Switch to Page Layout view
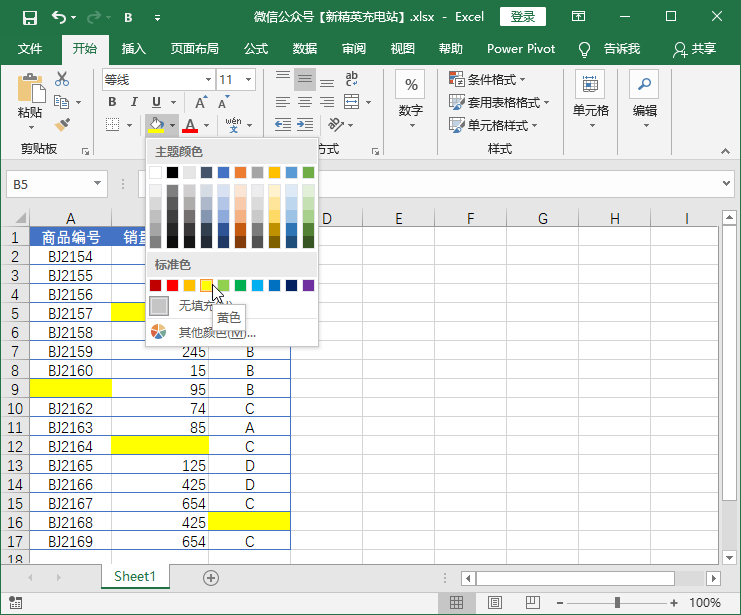This screenshot has width=741, height=615. point(495,603)
